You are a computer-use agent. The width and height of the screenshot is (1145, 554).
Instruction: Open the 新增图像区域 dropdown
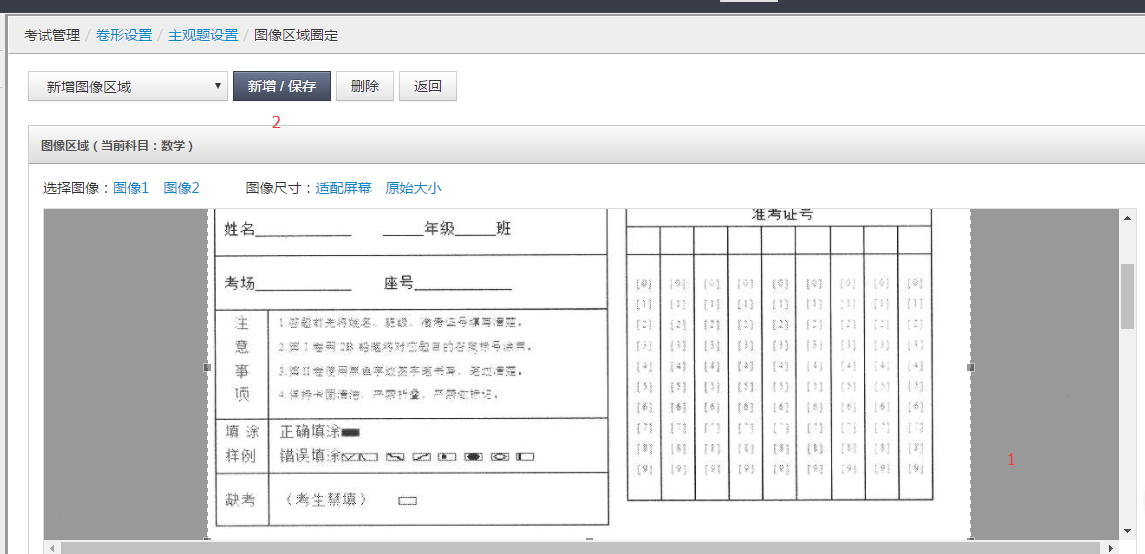tap(128, 86)
